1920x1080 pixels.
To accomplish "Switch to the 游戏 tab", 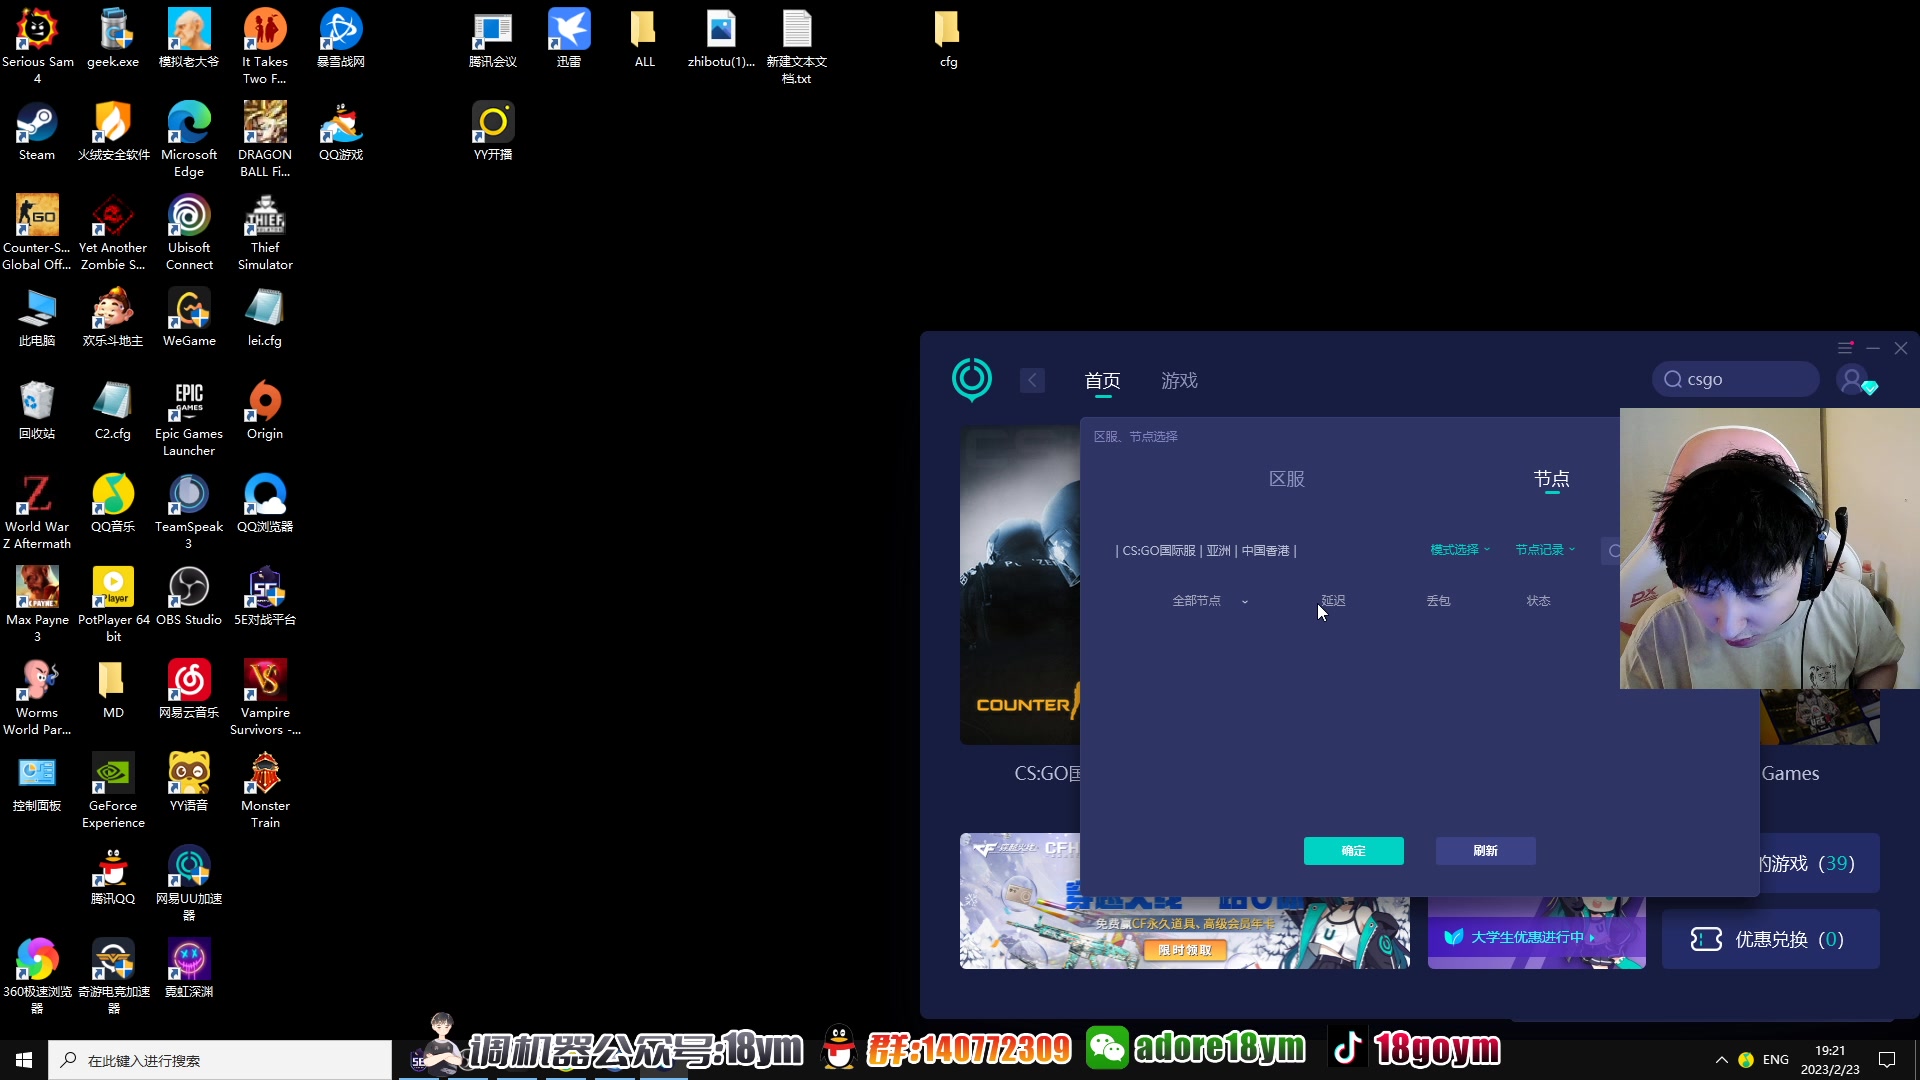I will [1180, 381].
